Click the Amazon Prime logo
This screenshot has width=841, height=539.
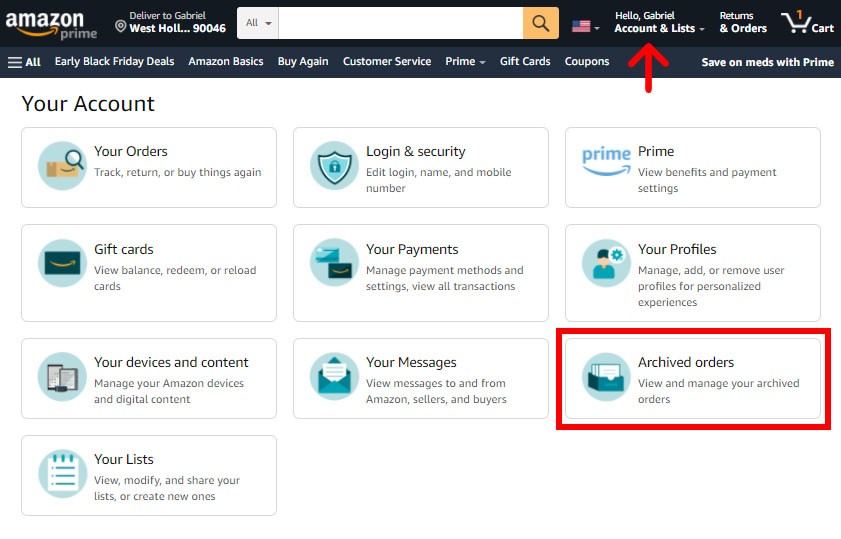click(51, 23)
